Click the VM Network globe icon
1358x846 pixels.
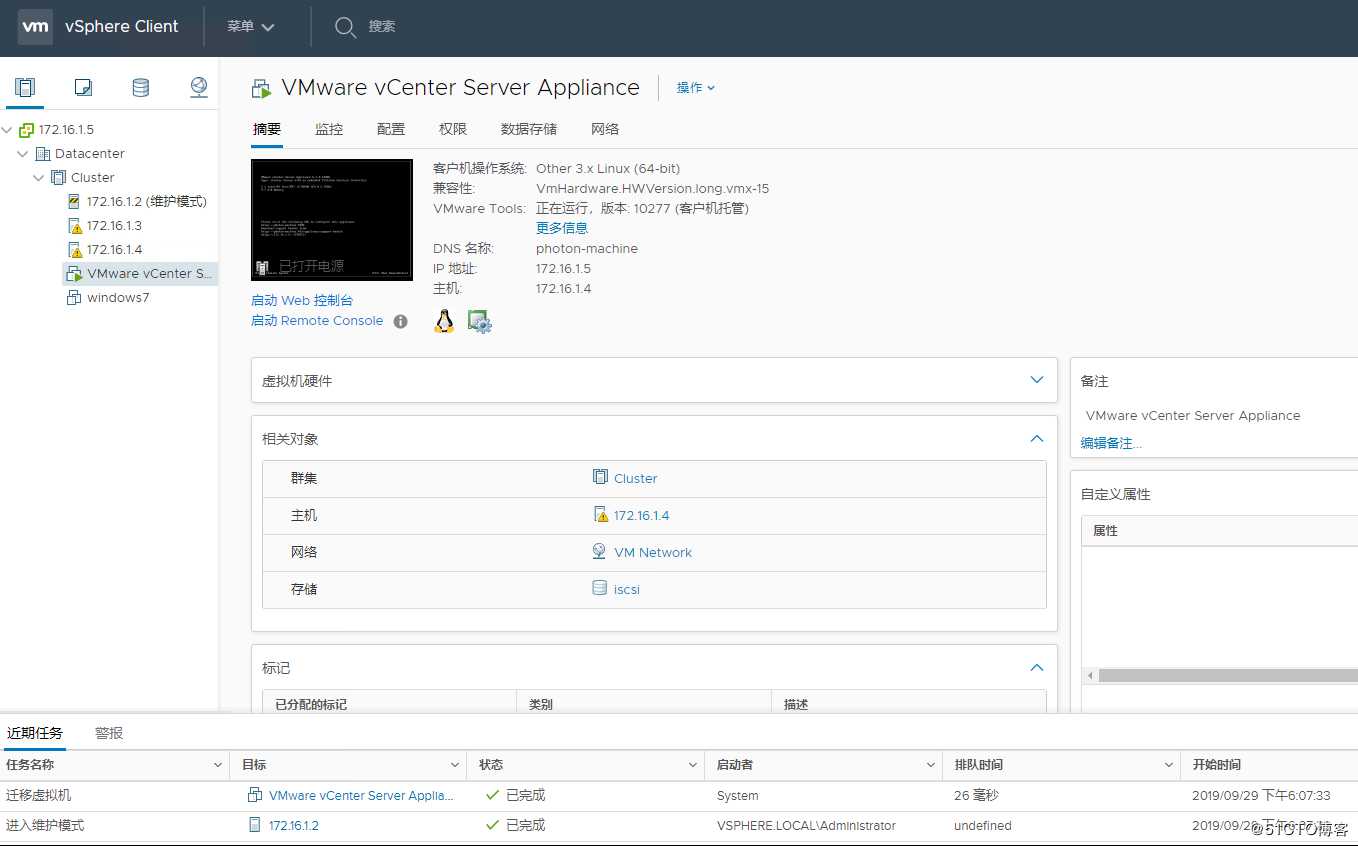(x=600, y=552)
